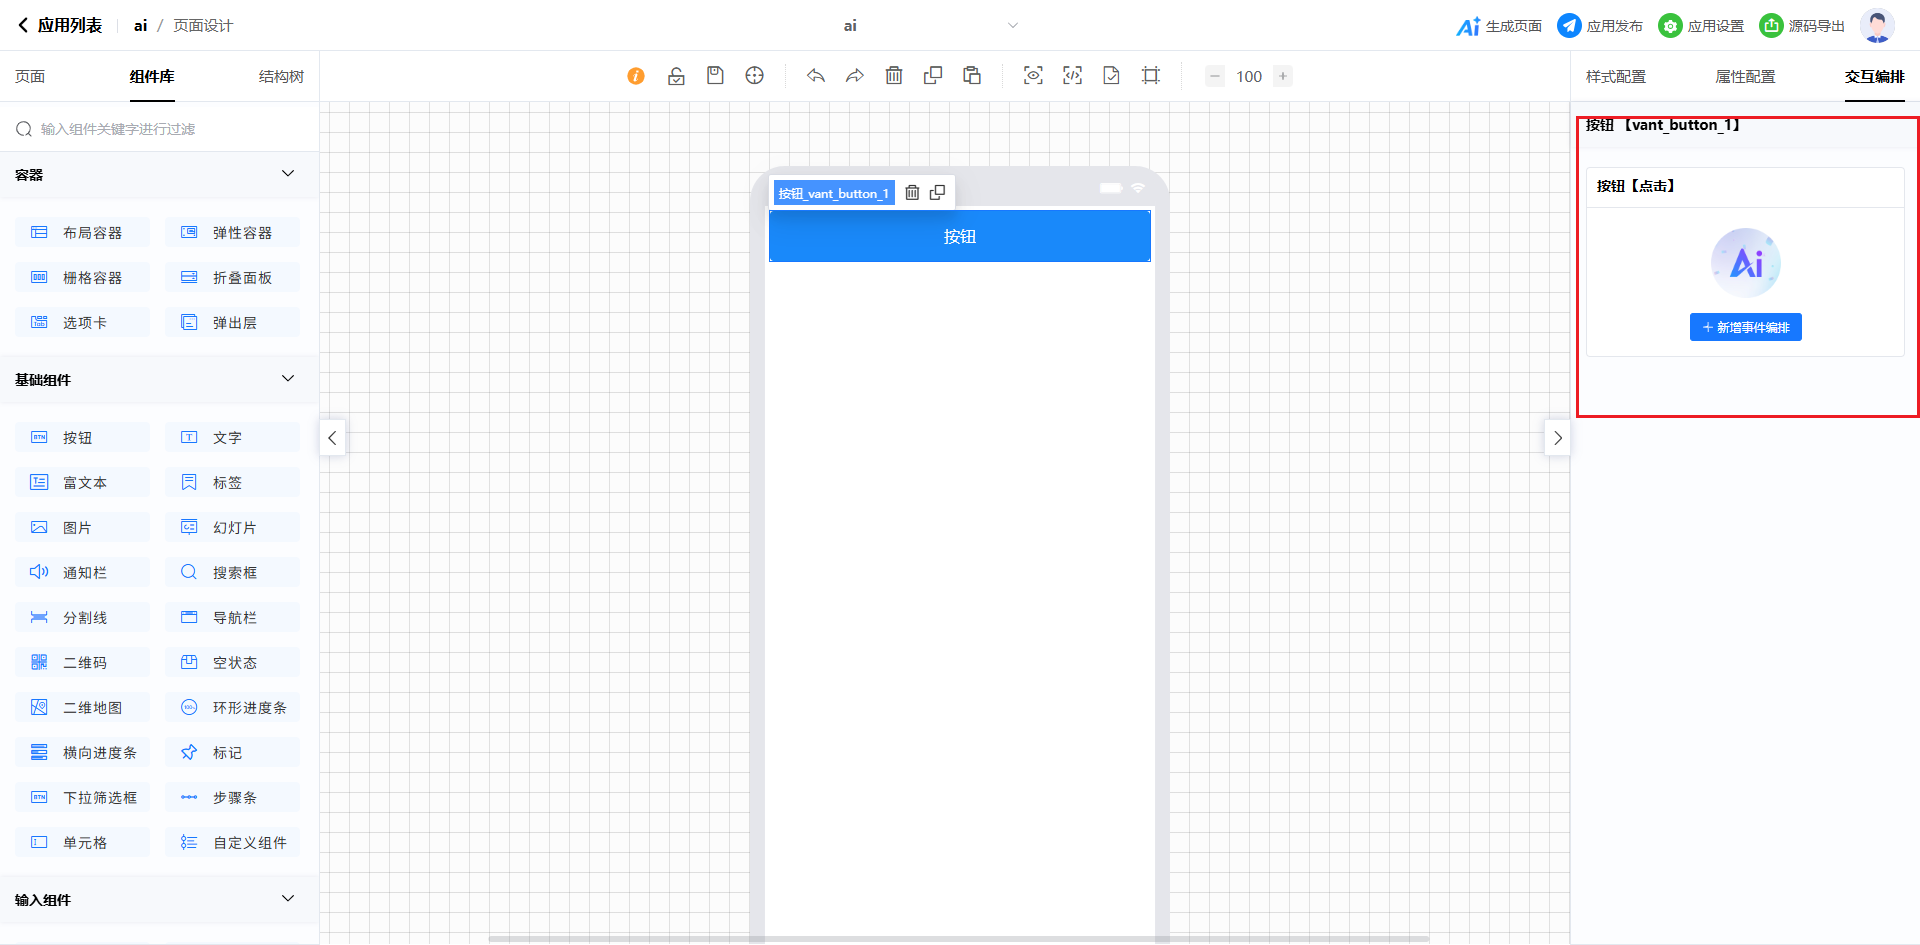Viewport: 1920px width, 945px height.
Task: Toggle the lock icon in the toolbar
Action: 676,76
